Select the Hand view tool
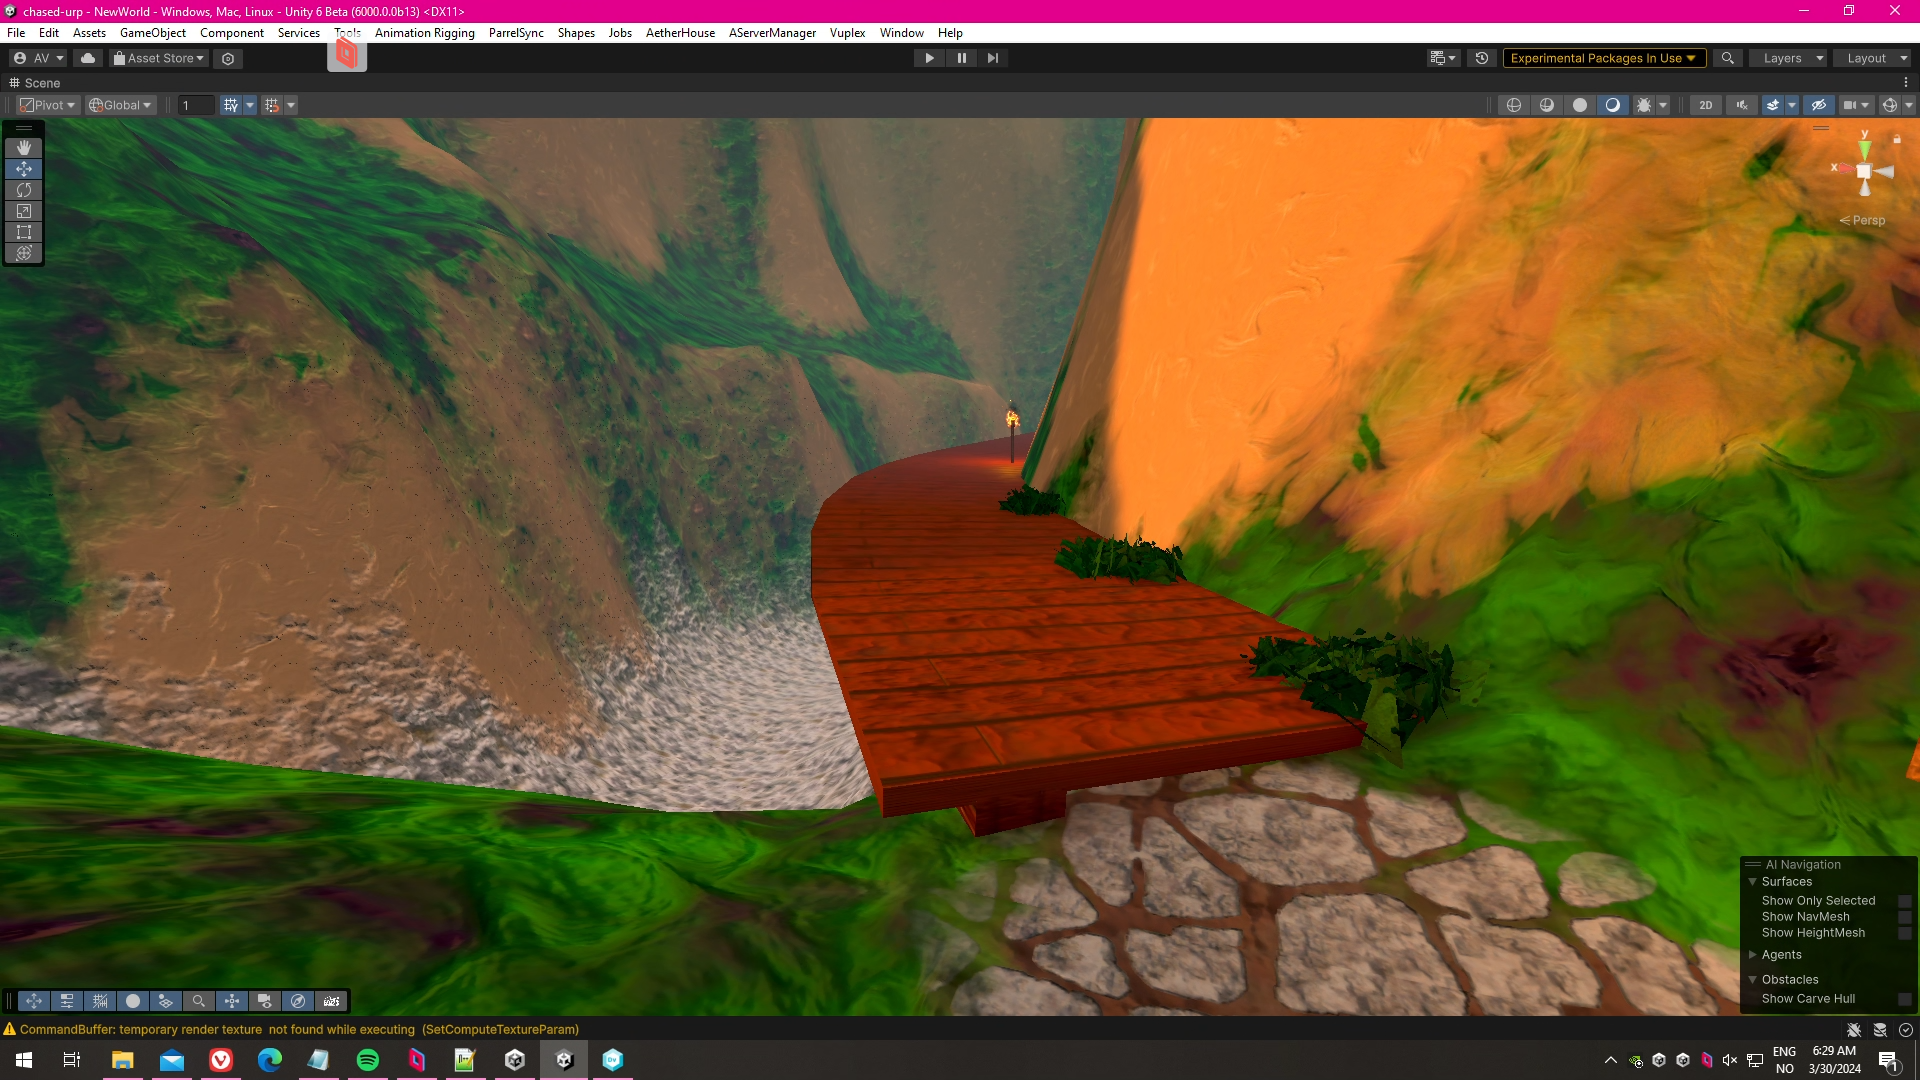Screen dimensions: 1920x1080 24,148
